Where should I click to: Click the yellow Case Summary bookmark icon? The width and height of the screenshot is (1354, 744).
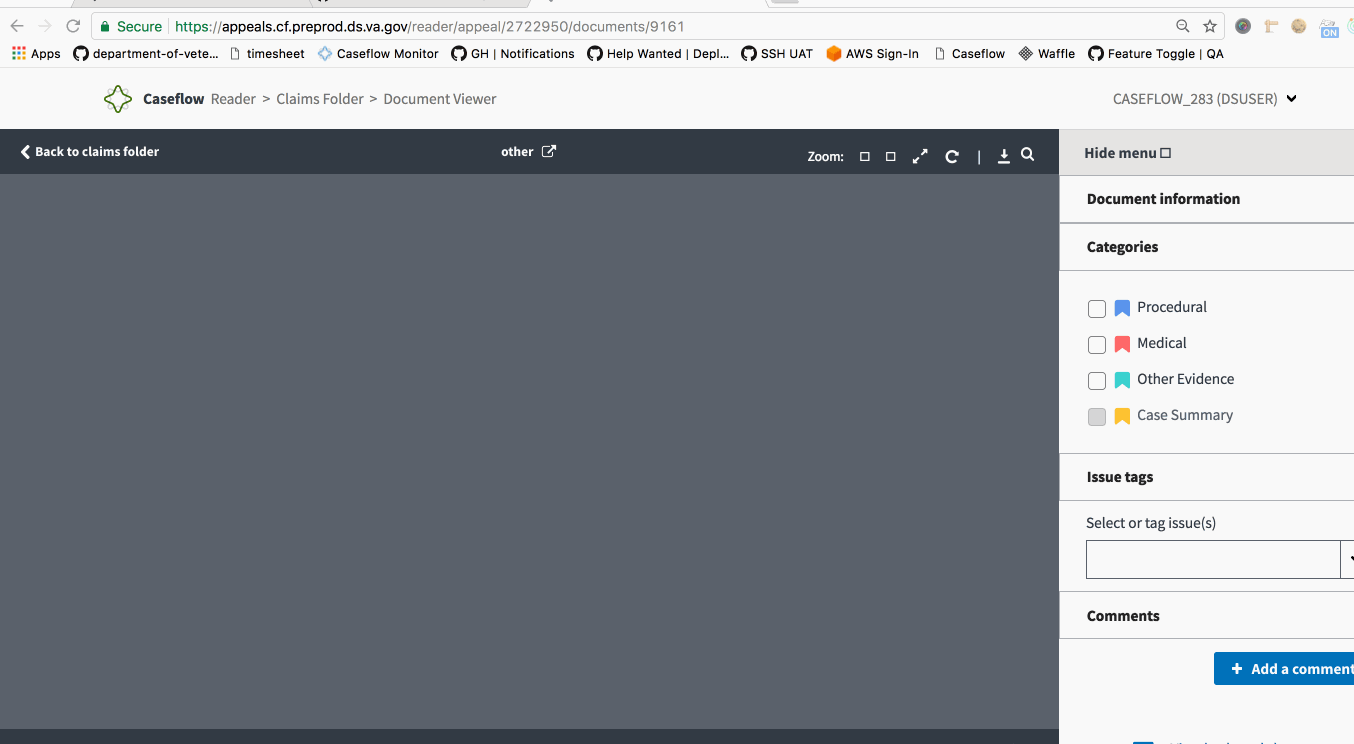pyautogui.click(x=1122, y=416)
